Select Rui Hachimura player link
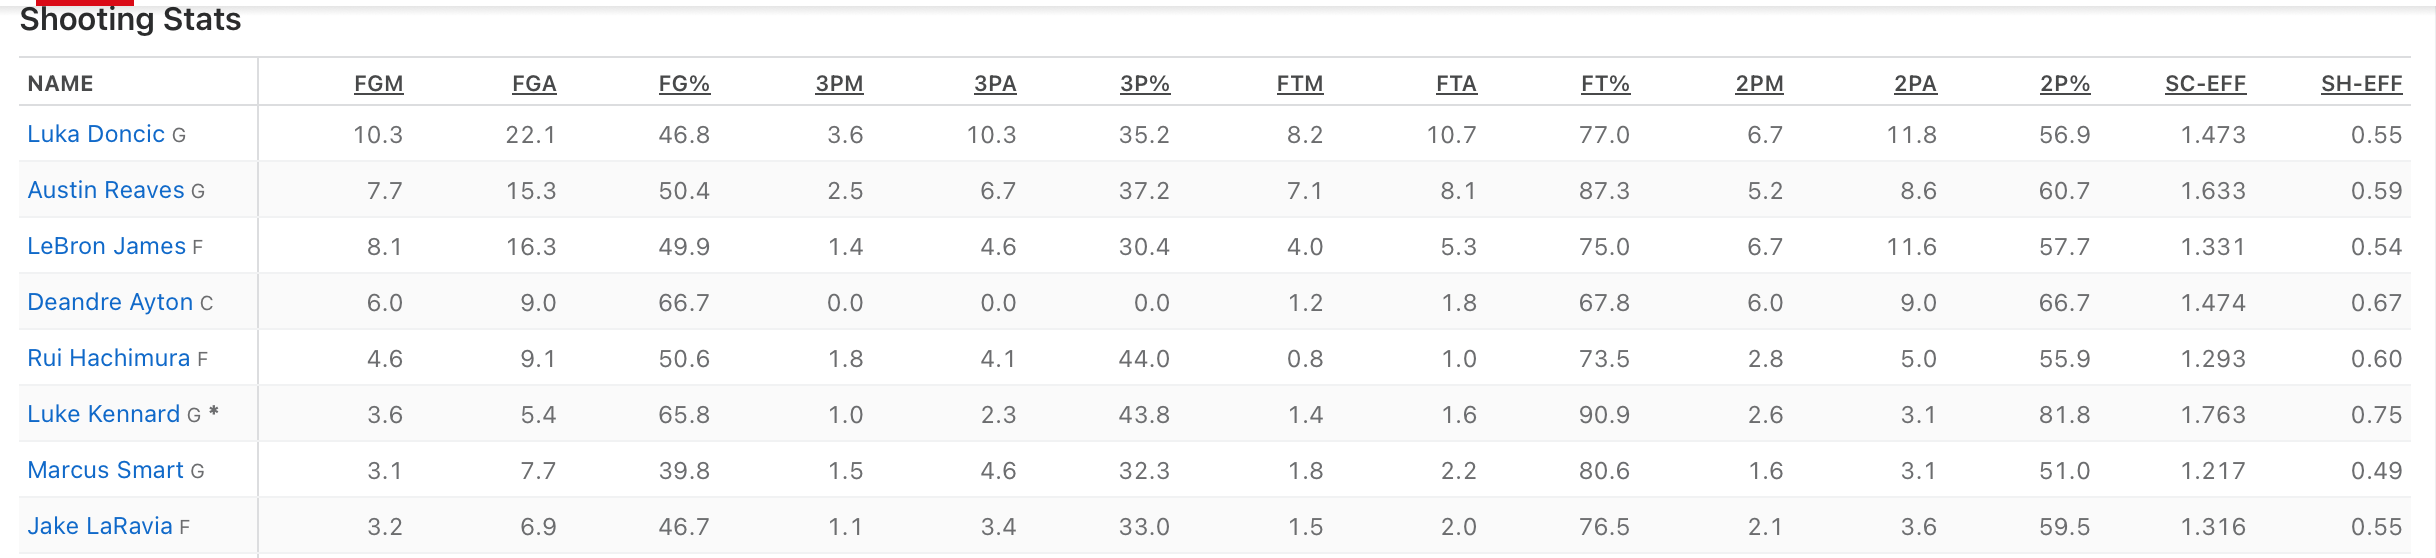The width and height of the screenshot is (2436, 558). tap(108, 358)
